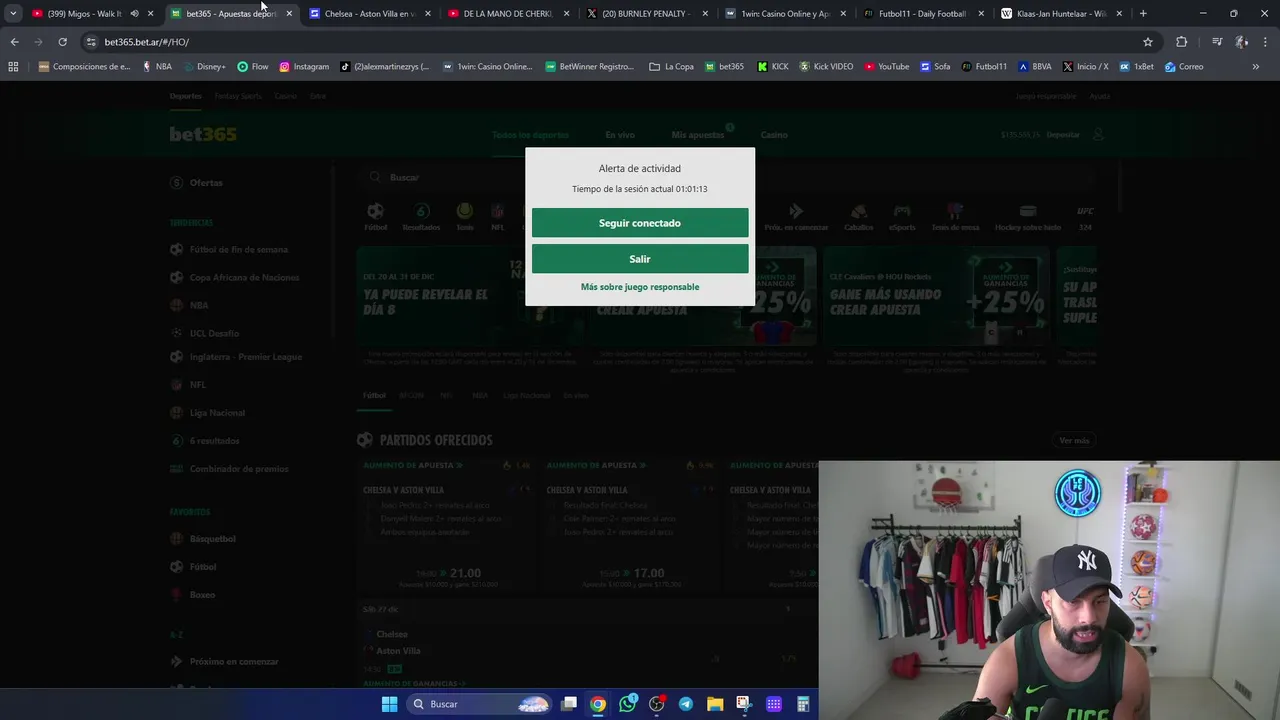Open the KICK bookmark
Image resolution: width=1280 pixels, height=720 pixels.
[x=773, y=67]
